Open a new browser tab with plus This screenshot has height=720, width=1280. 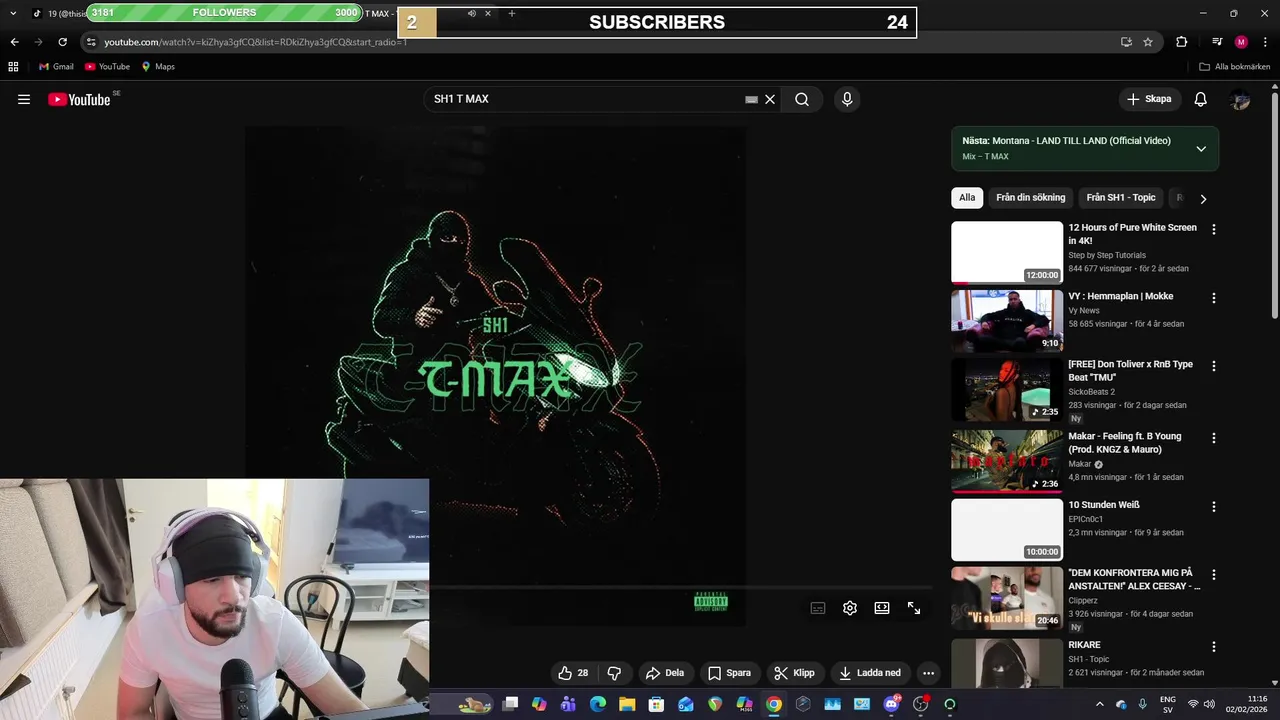point(512,14)
